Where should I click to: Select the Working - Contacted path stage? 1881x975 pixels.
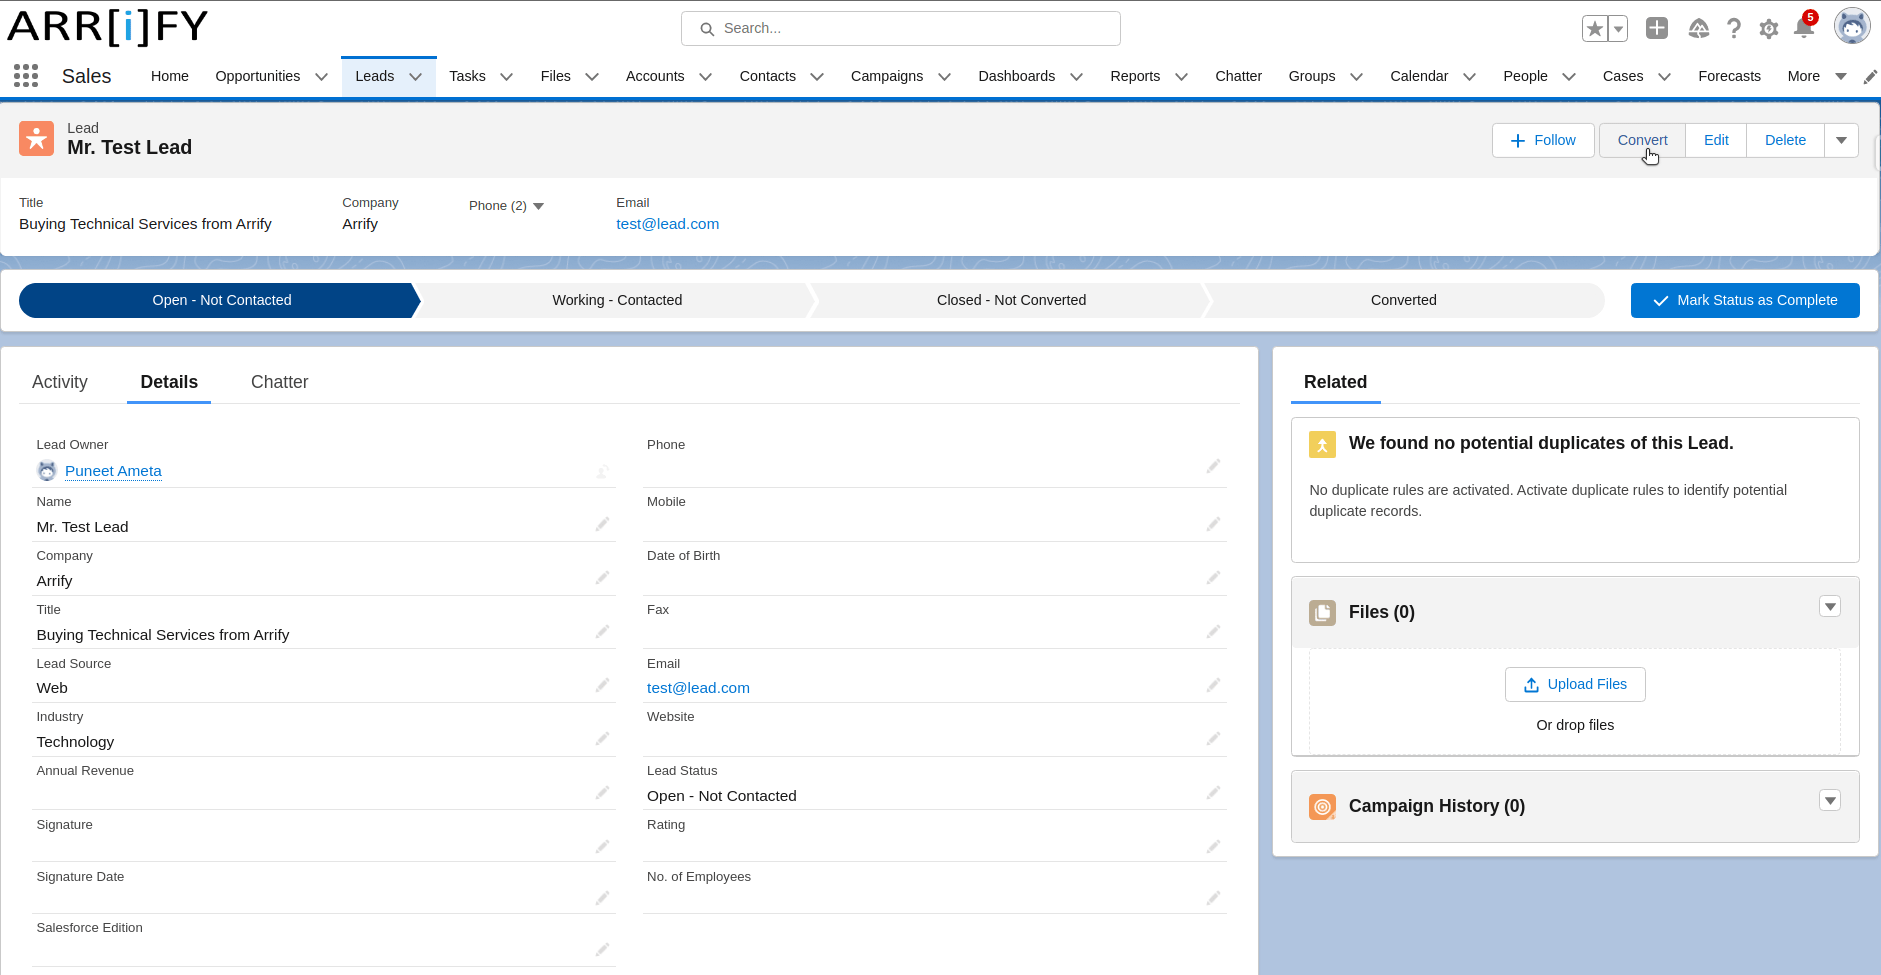coord(616,300)
